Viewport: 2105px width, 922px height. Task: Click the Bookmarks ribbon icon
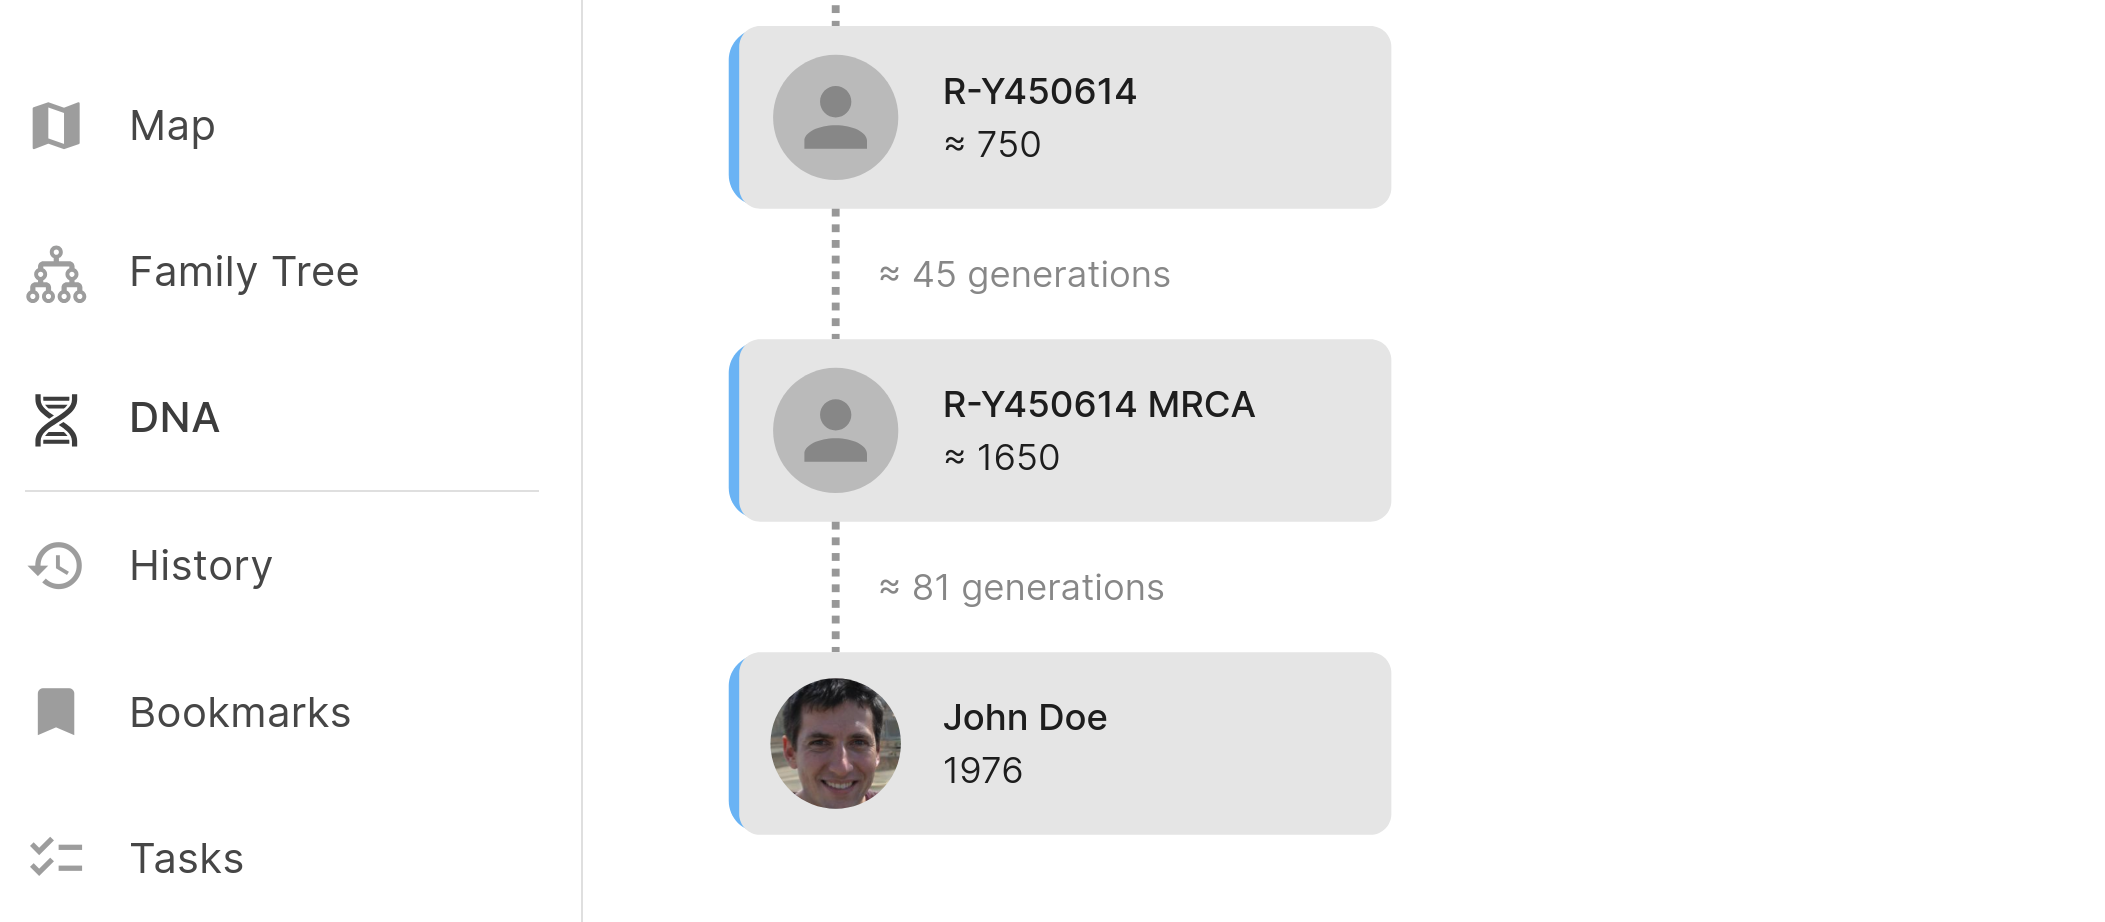(x=56, y=711)
